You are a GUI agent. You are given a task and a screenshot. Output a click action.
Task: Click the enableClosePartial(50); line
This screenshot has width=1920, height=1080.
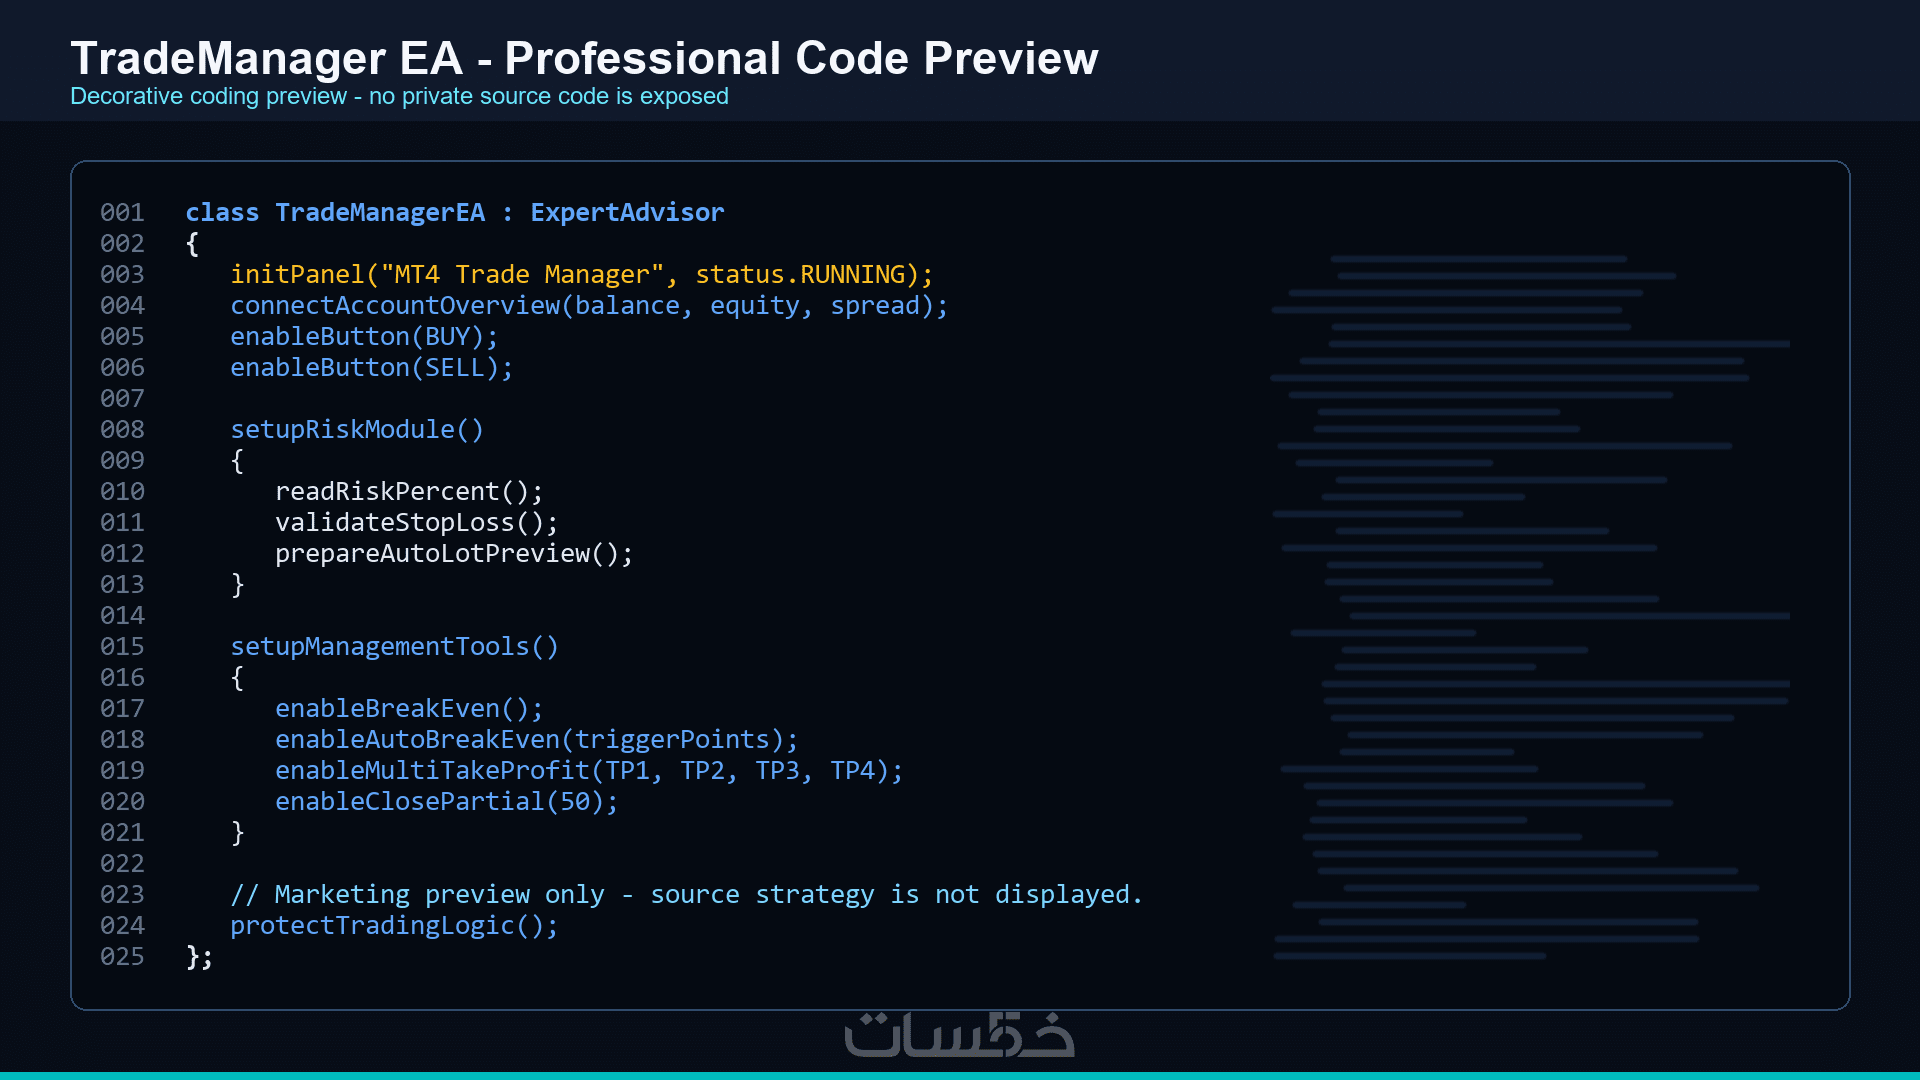click(447, 802)
